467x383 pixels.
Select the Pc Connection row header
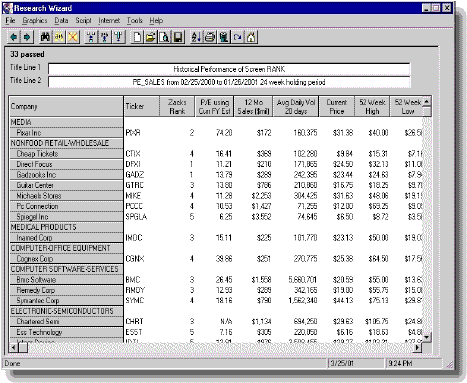[66, 206]
